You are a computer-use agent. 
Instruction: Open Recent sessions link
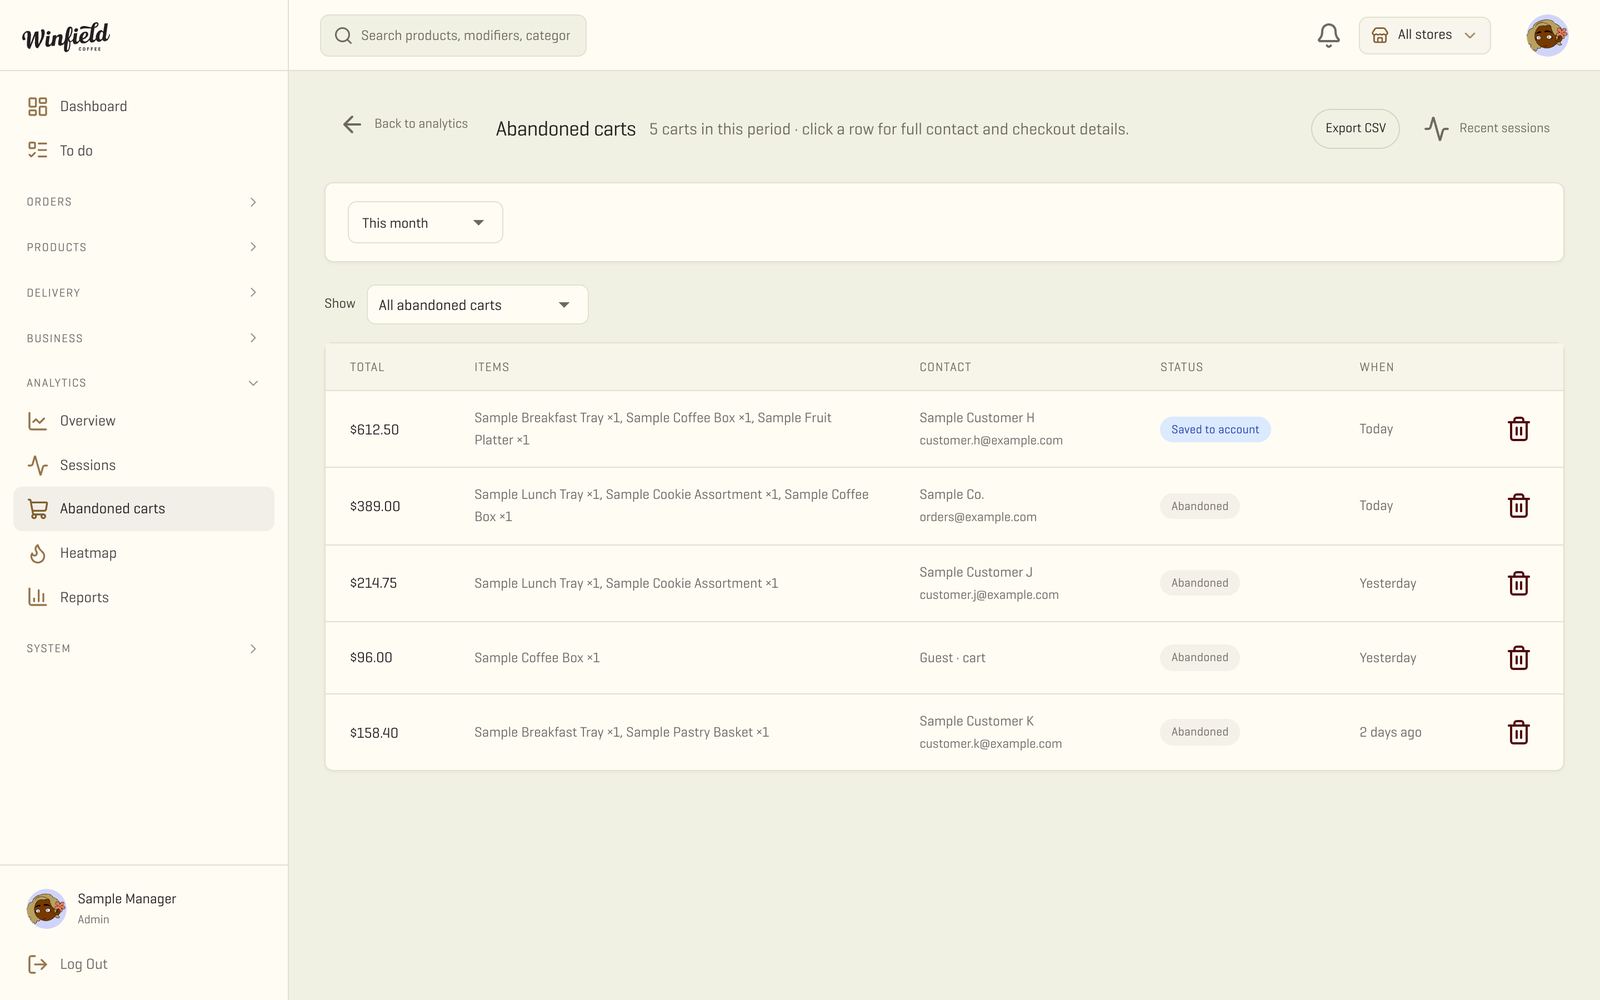[1487, 129]
